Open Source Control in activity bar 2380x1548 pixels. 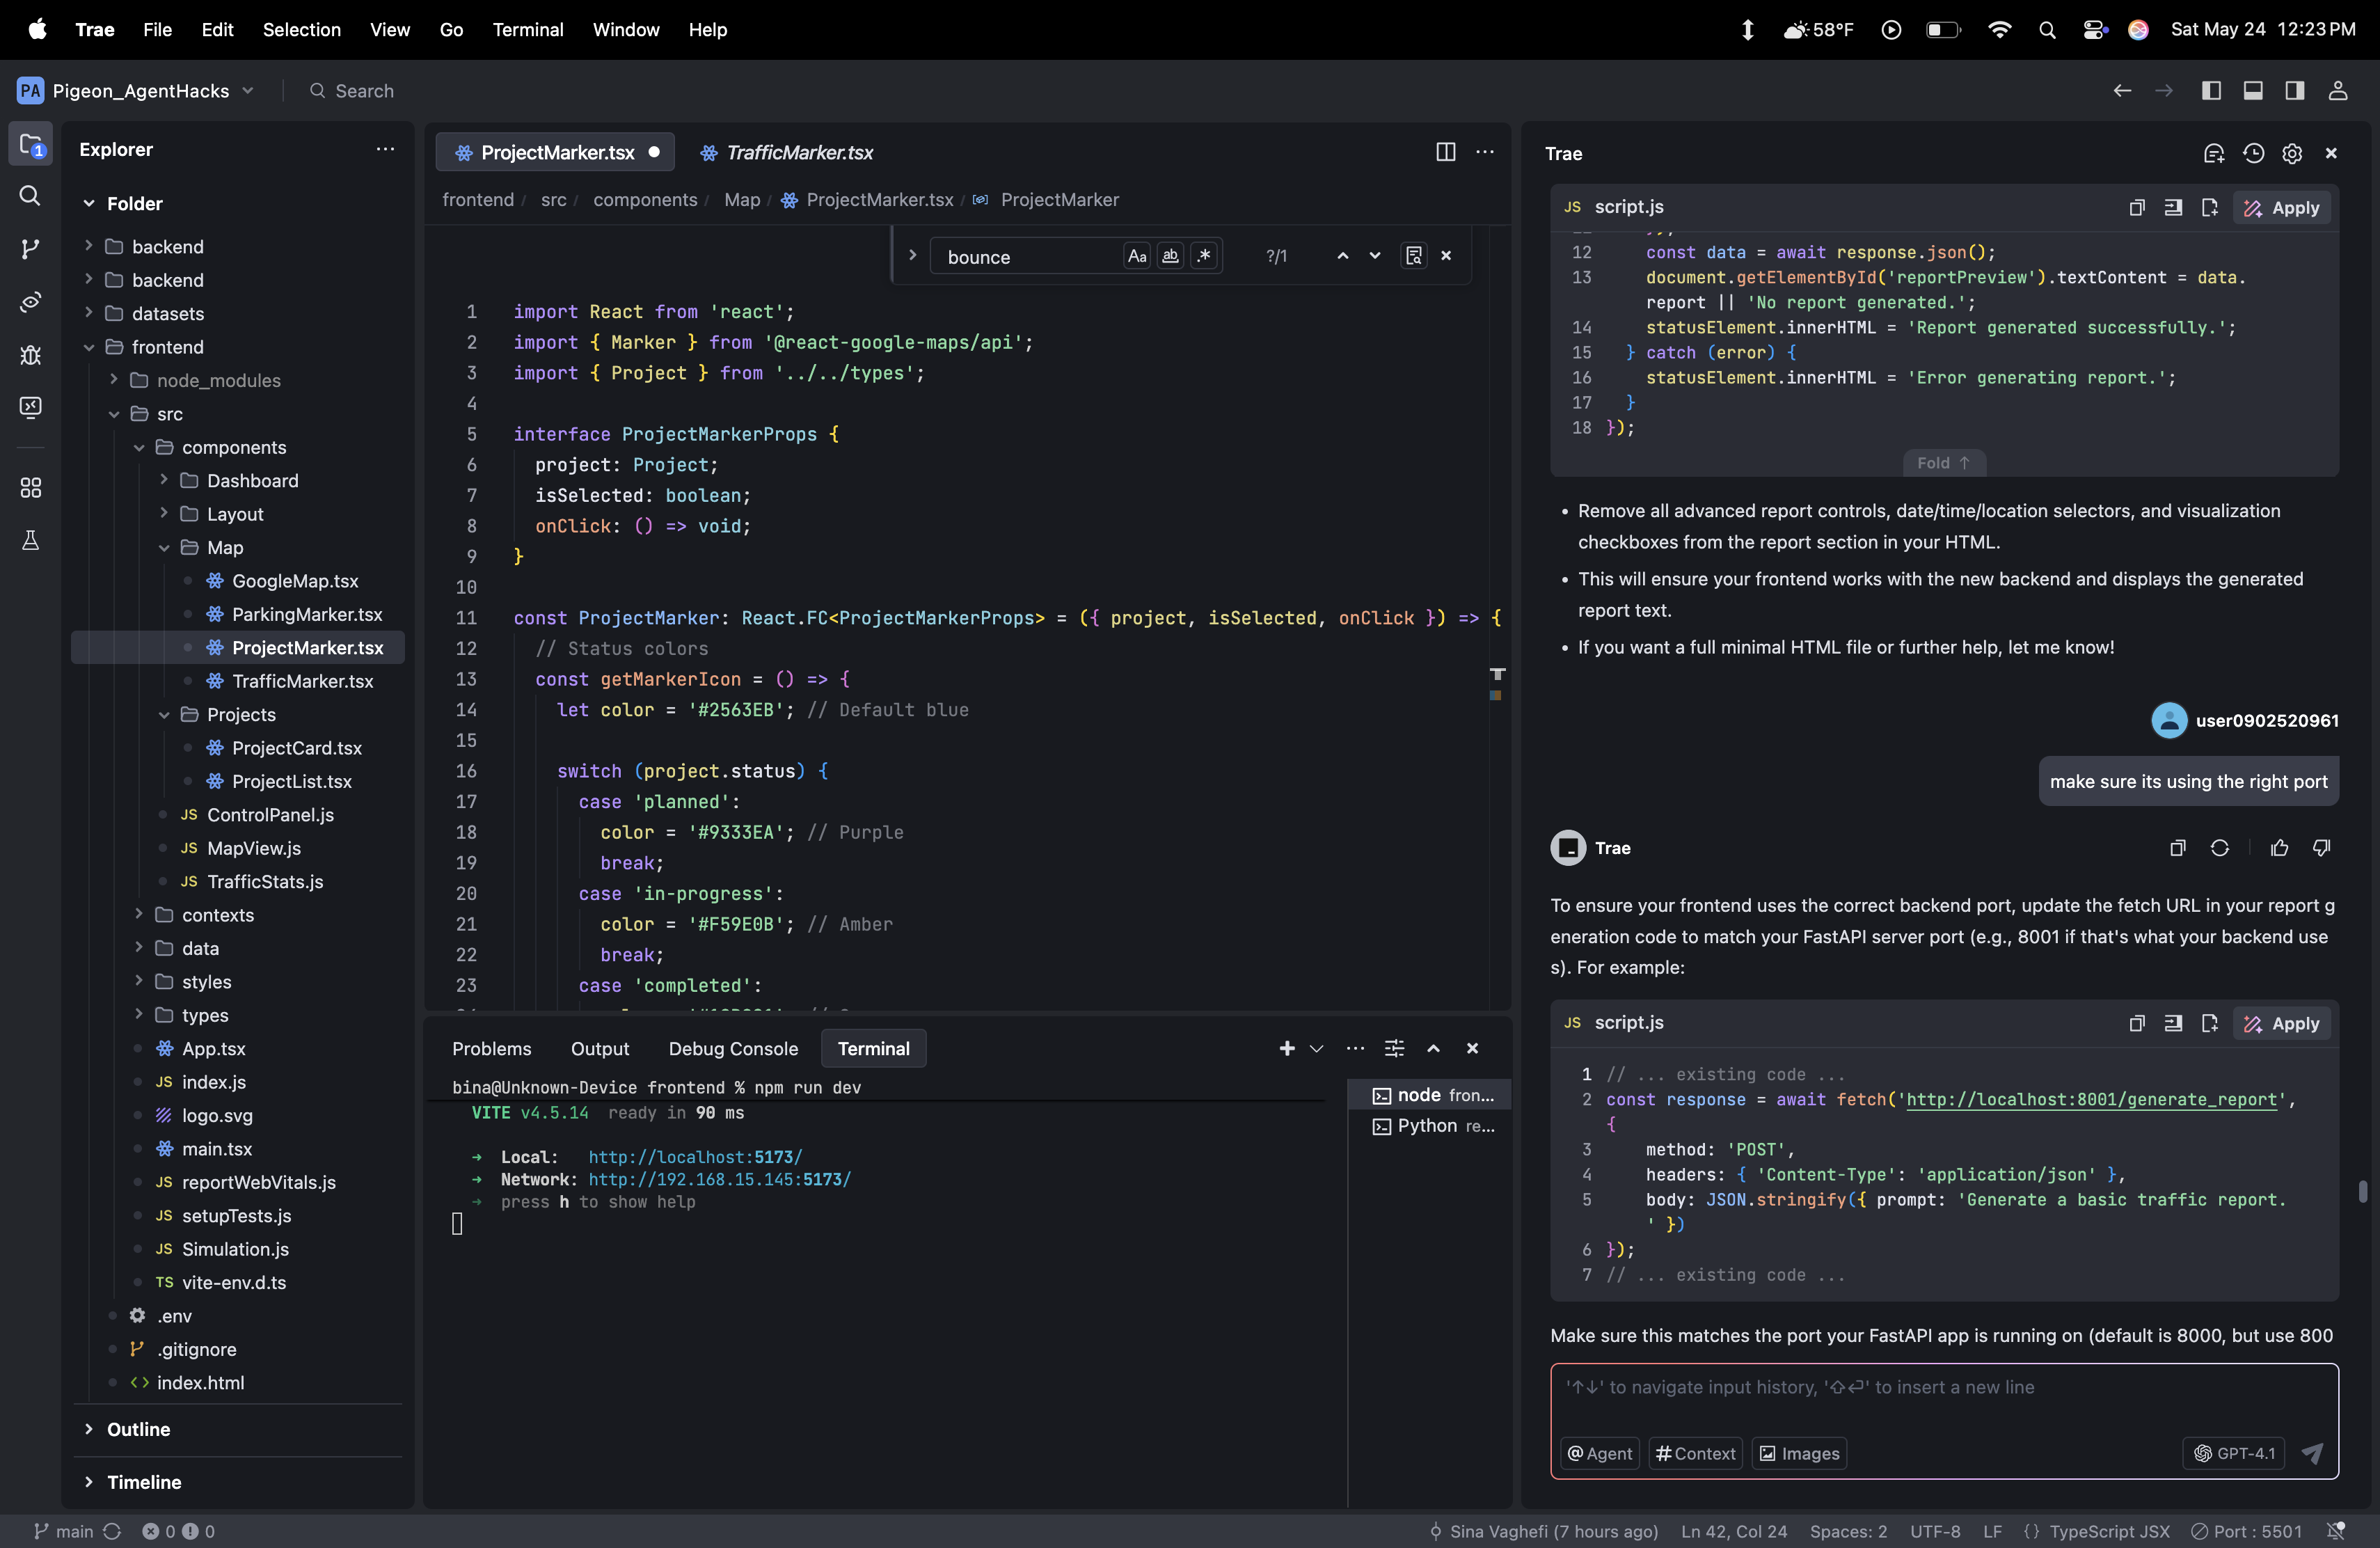point(30,249)
